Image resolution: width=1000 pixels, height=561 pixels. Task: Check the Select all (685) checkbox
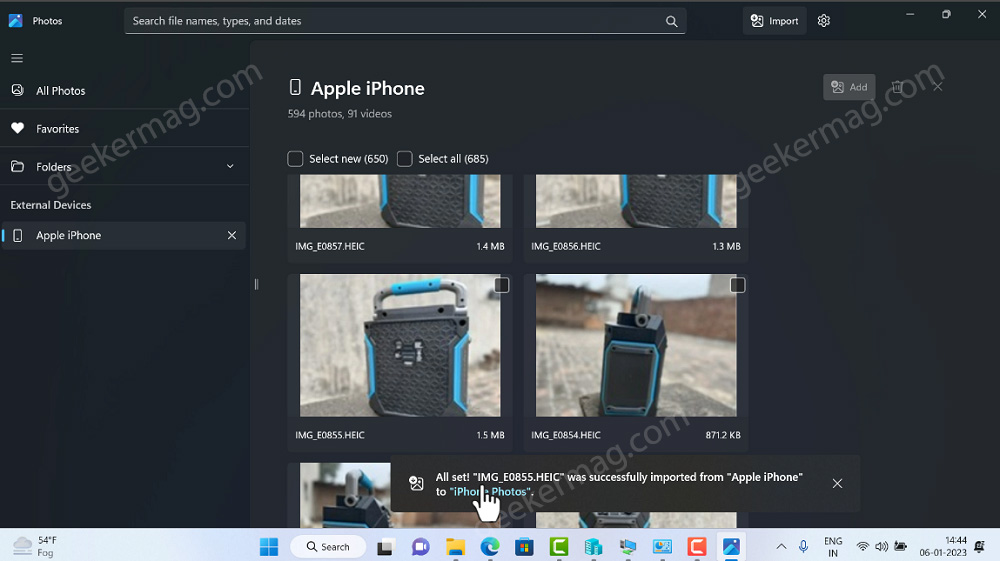tap(404, 159)
